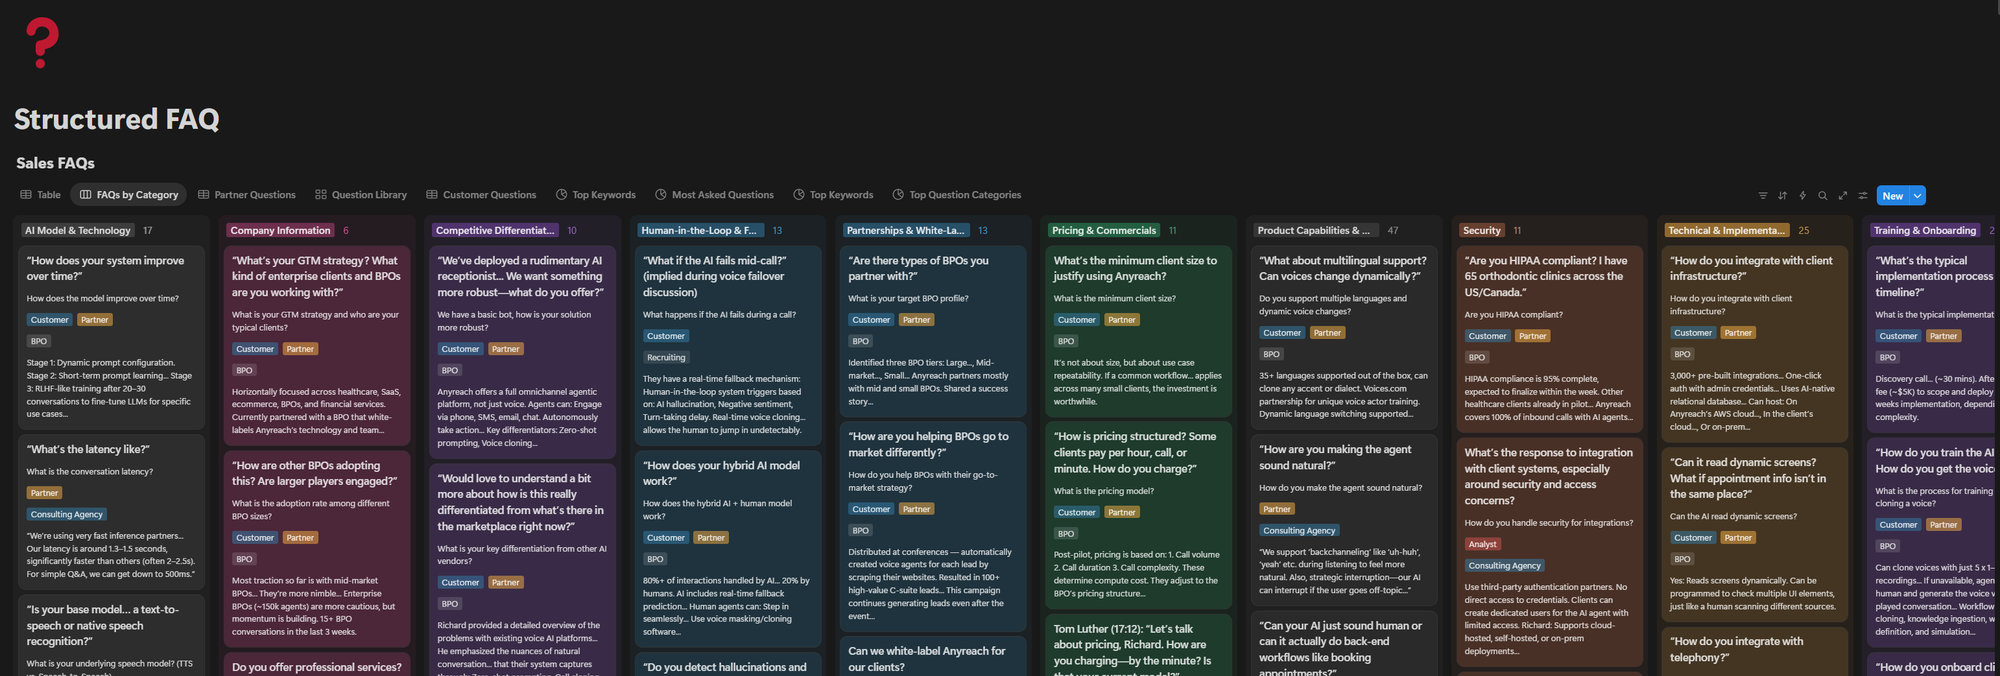Open card "How do you integrate with telephony?"
The image size is (2000, 676).
pyautogui.click(x=1755, y=651)
